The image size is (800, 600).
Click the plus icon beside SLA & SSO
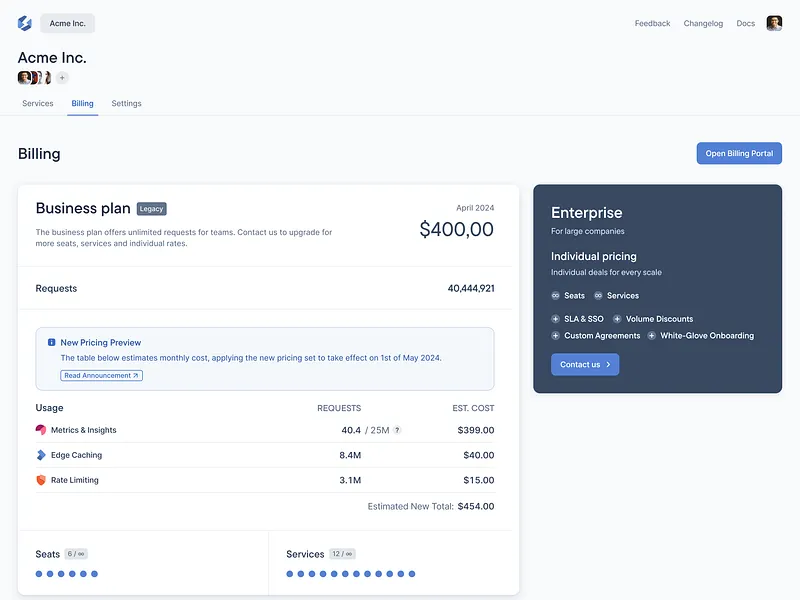tap(556, 319)
